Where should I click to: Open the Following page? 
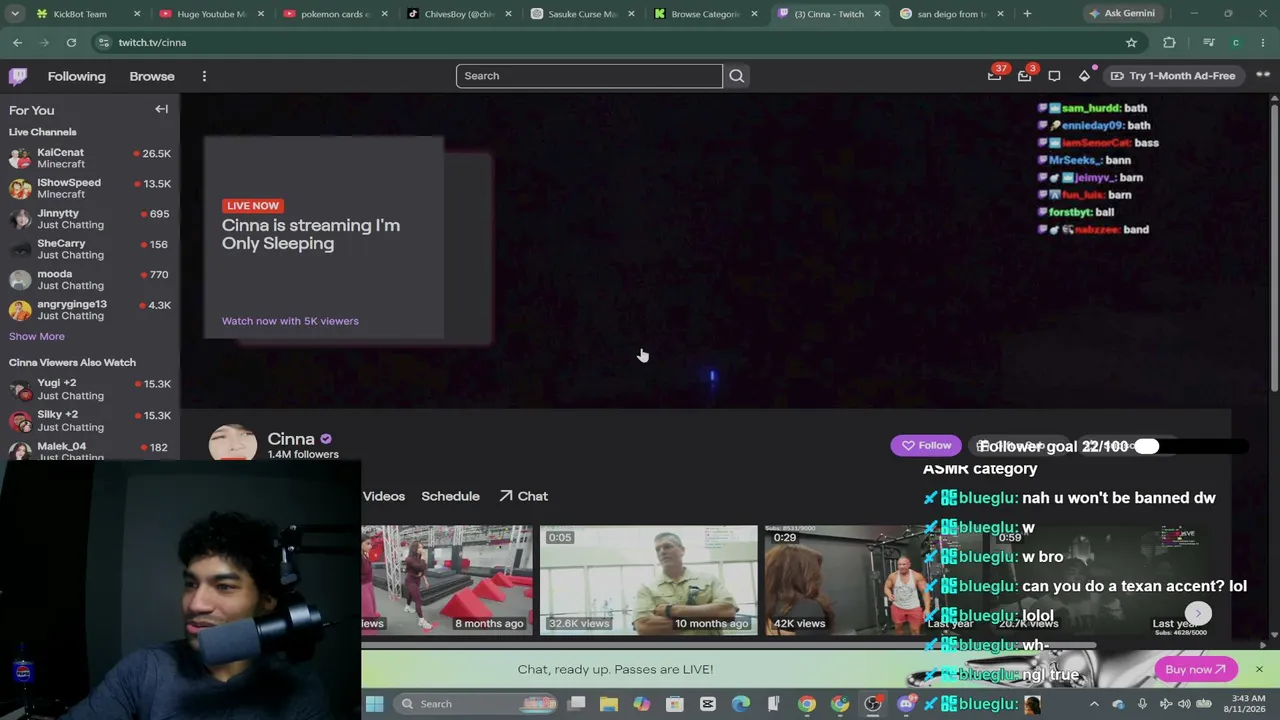pyautogui.click(x=76, y=76)
